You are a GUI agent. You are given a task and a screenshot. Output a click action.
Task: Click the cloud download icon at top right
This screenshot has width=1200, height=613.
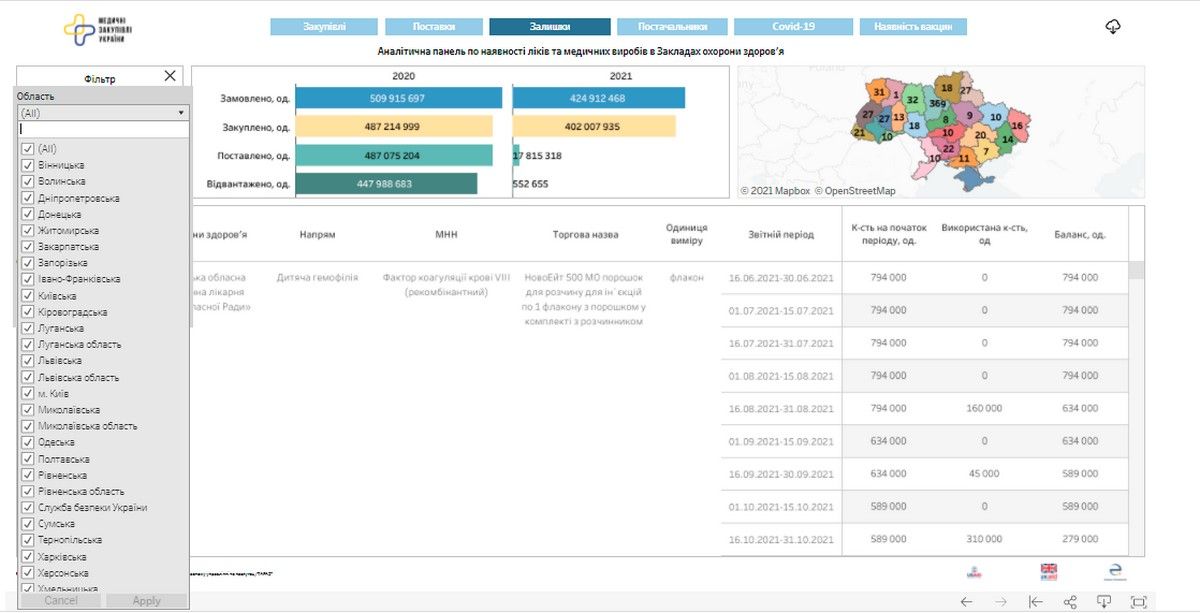point(1113,27)
